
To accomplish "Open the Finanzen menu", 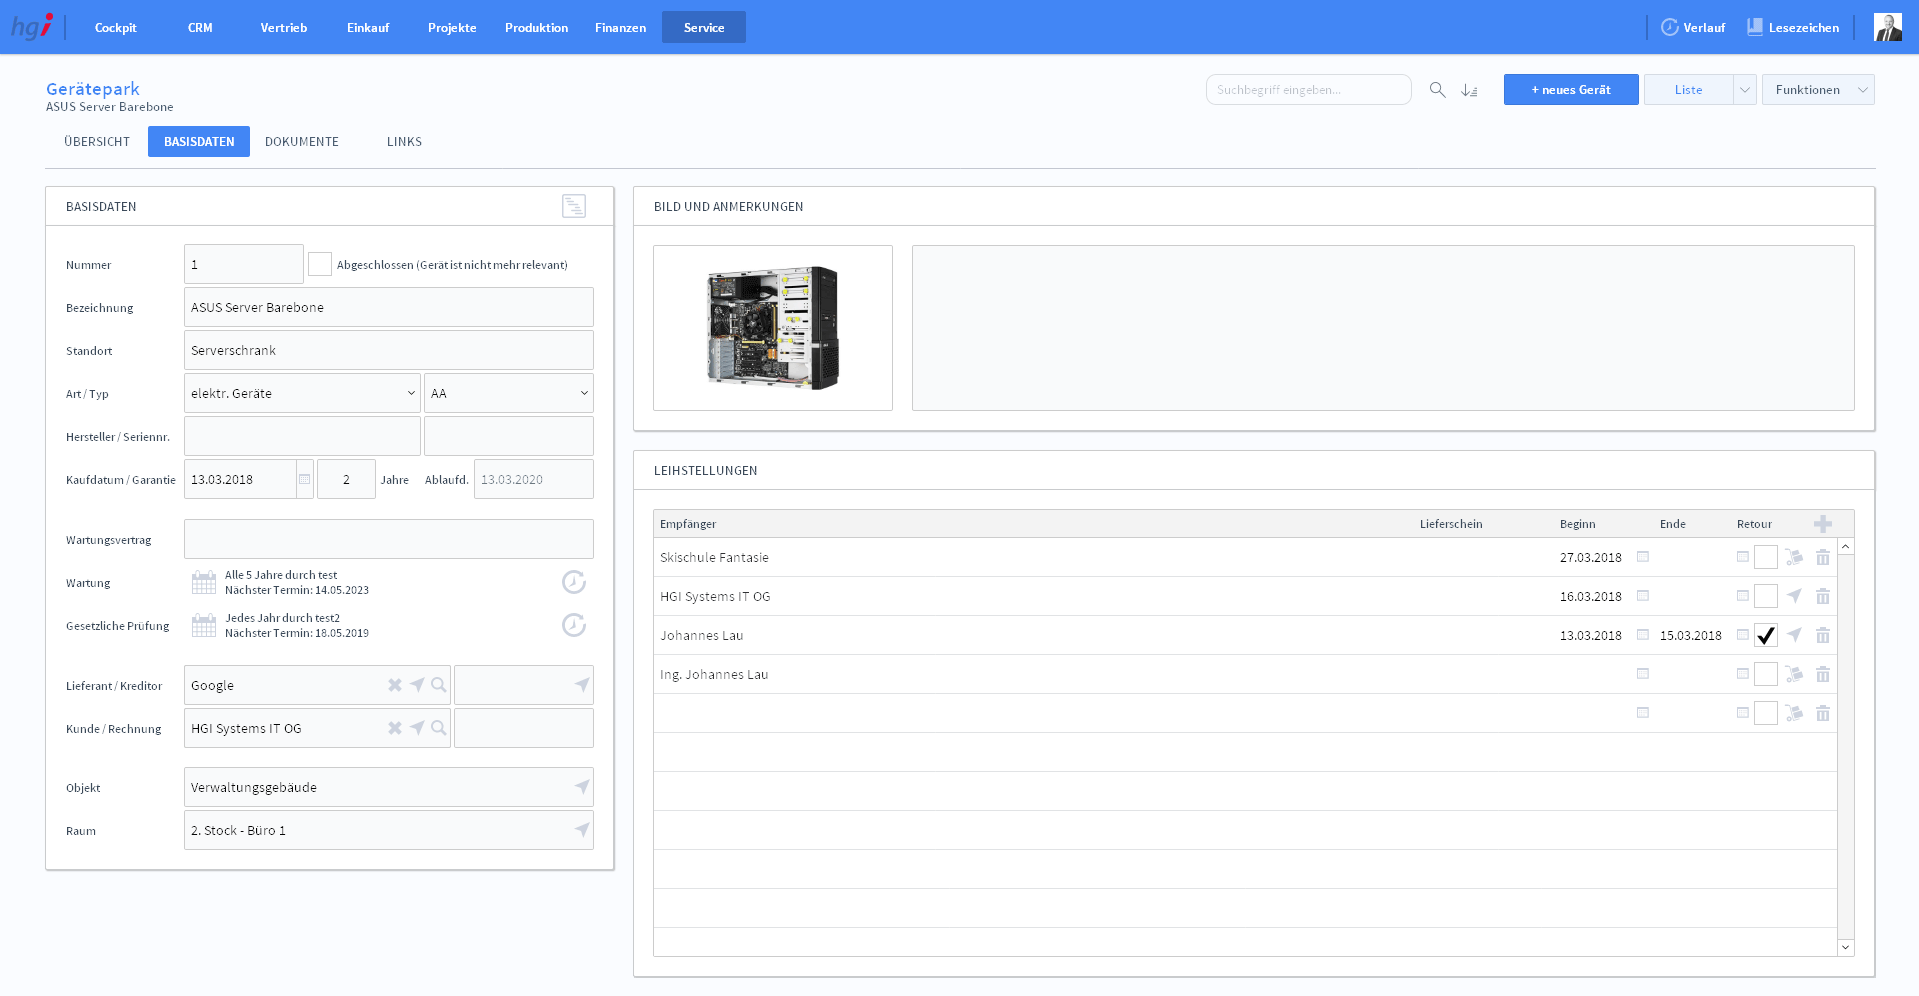I will tap(620, 28).
